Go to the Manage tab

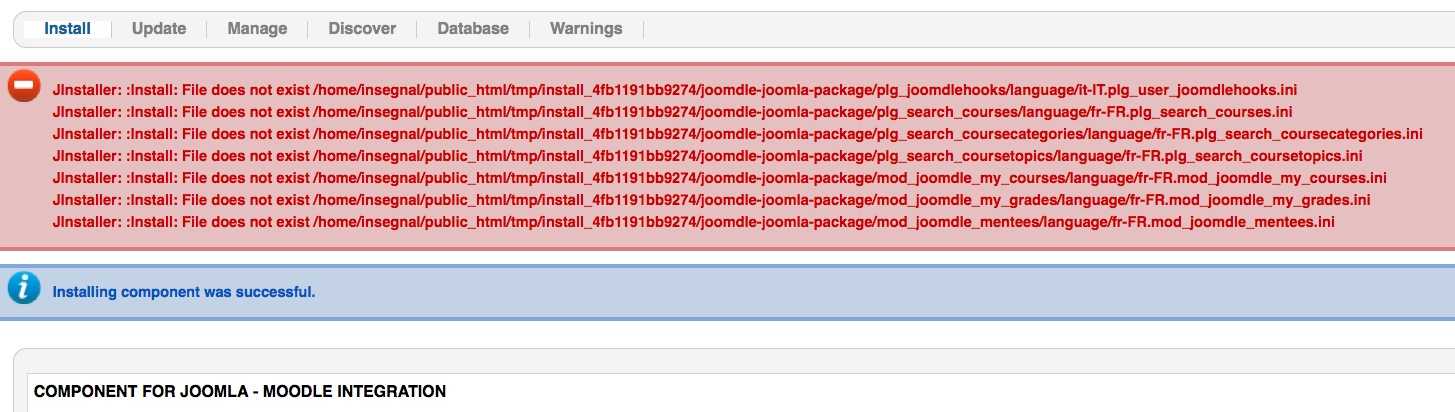(x=257, y=29)
